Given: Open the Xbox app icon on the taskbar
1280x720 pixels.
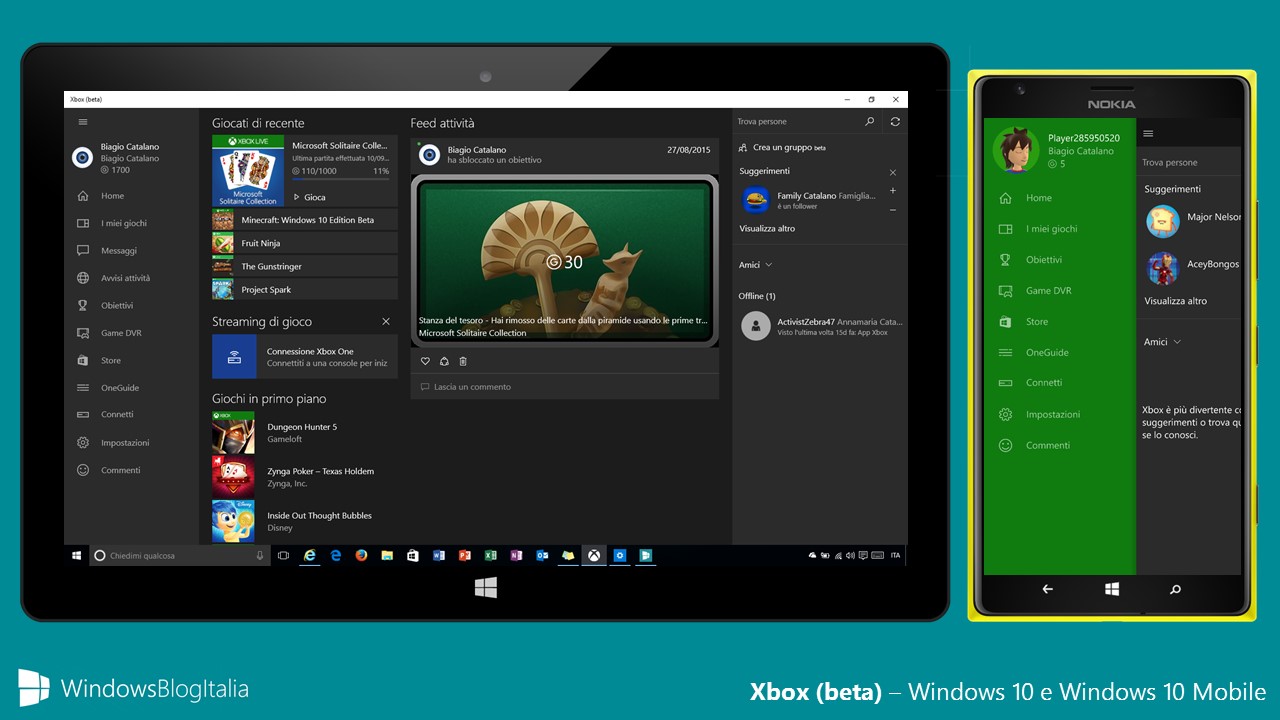Looking at the screenshot, I should 594,555.
